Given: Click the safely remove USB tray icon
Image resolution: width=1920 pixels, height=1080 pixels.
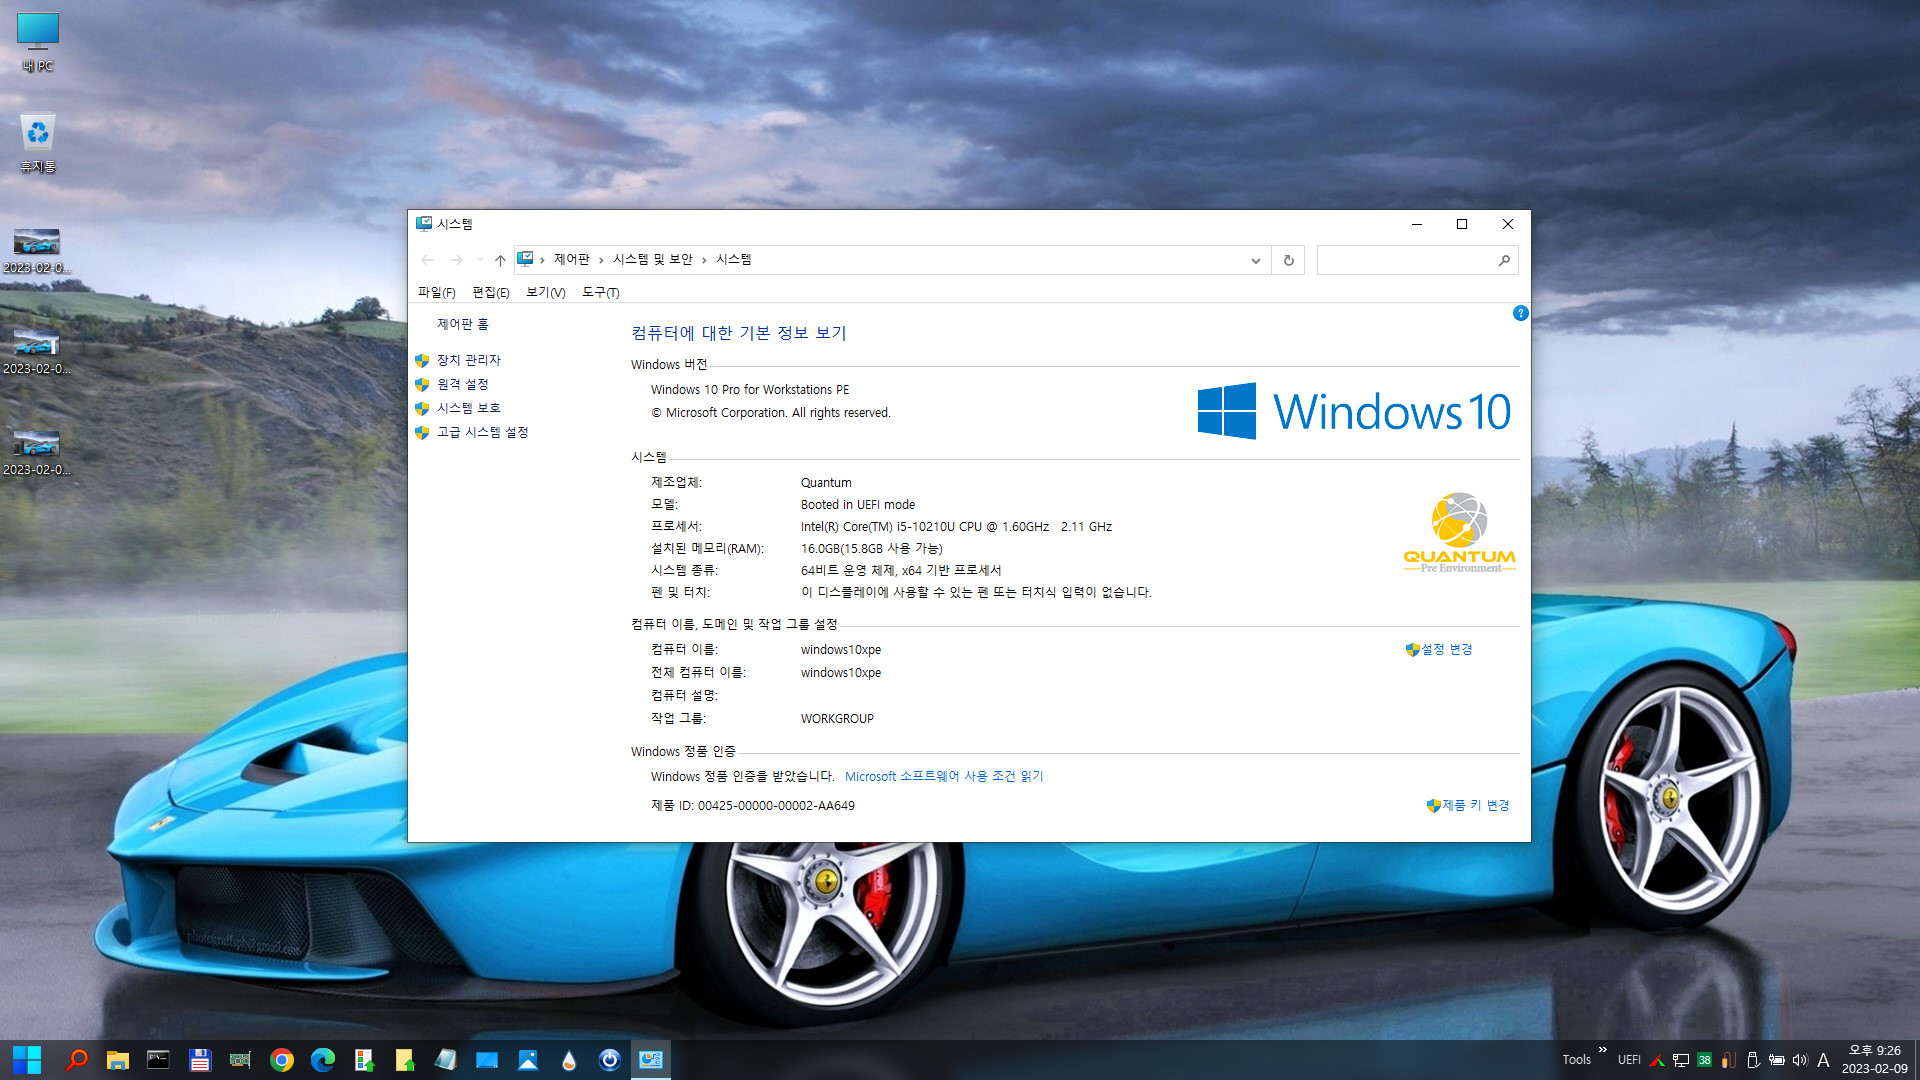Looking at the screenshot, I should (1753, 1060).
